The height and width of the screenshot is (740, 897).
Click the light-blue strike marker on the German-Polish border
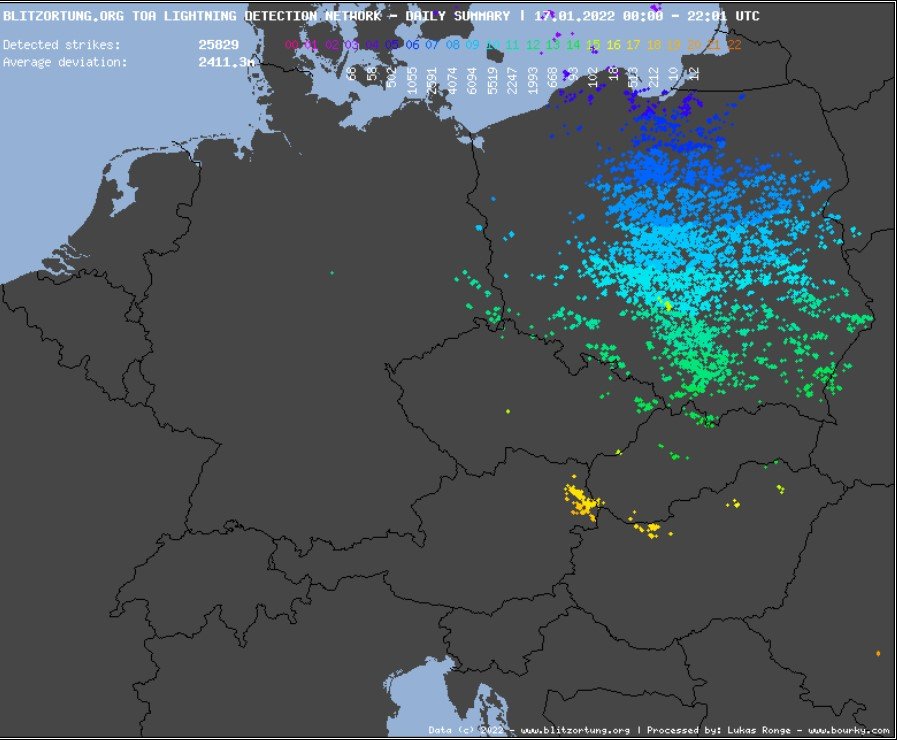pyautogui.click(x=479, y=228)
